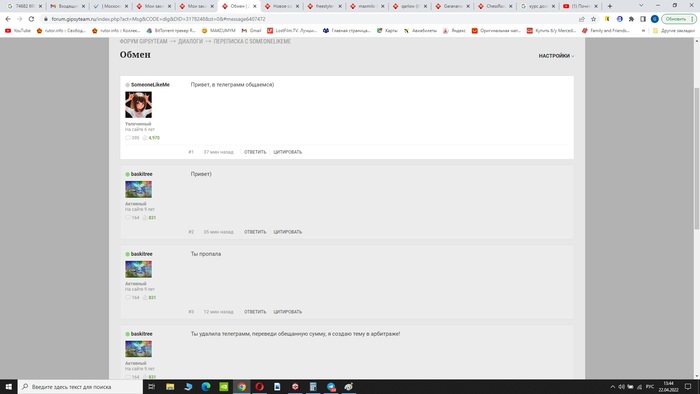Switch to the freestyle tab

[x=325, y=6]
